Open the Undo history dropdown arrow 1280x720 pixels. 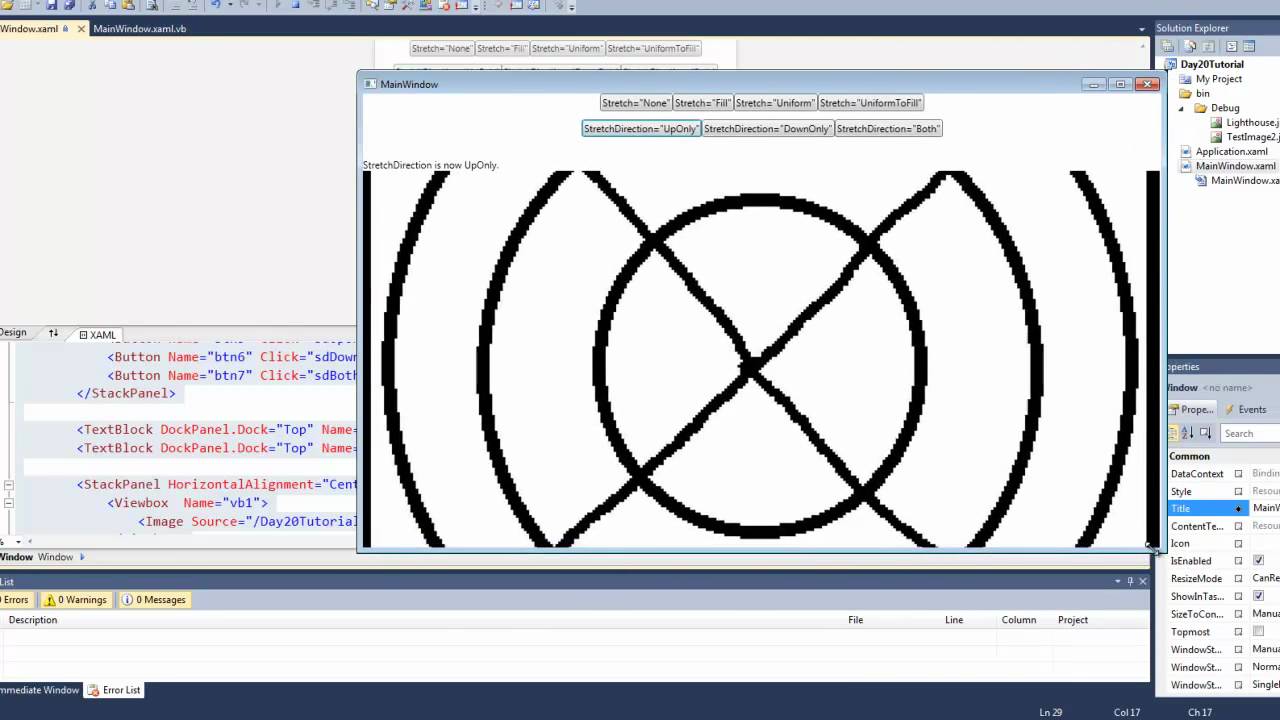click(x=230, y=5)
